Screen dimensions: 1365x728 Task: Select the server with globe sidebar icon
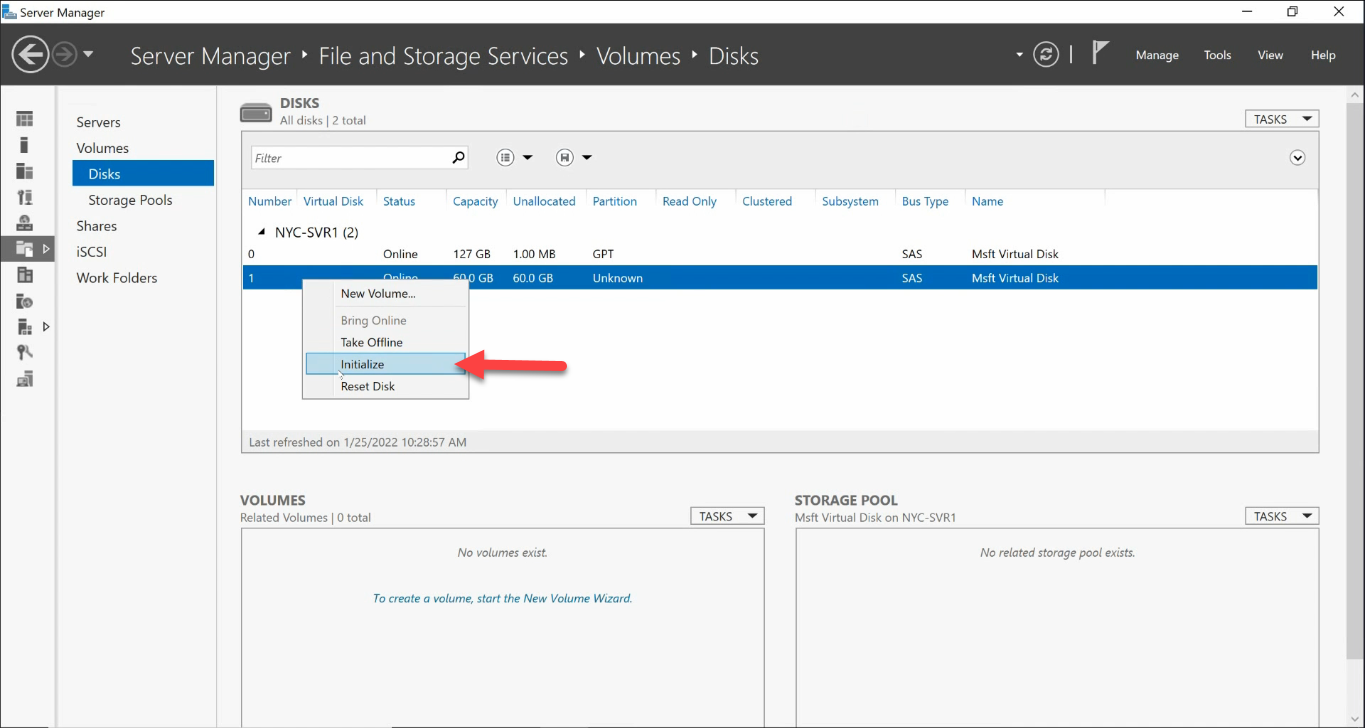point(25,301)
